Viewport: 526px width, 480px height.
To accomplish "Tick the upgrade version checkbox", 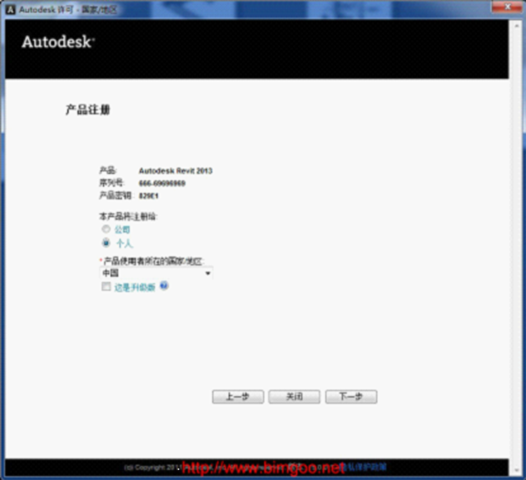I will [x=106, y=286].
